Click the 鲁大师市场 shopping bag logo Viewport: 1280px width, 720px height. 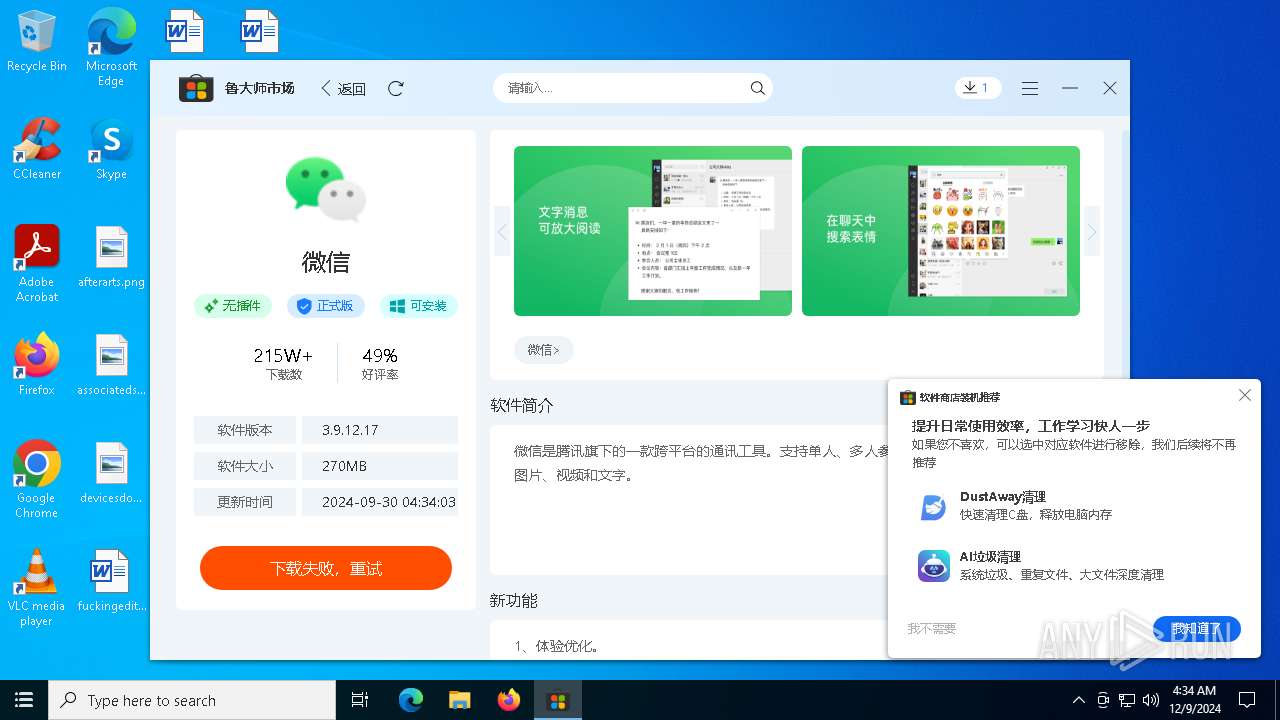196,88
